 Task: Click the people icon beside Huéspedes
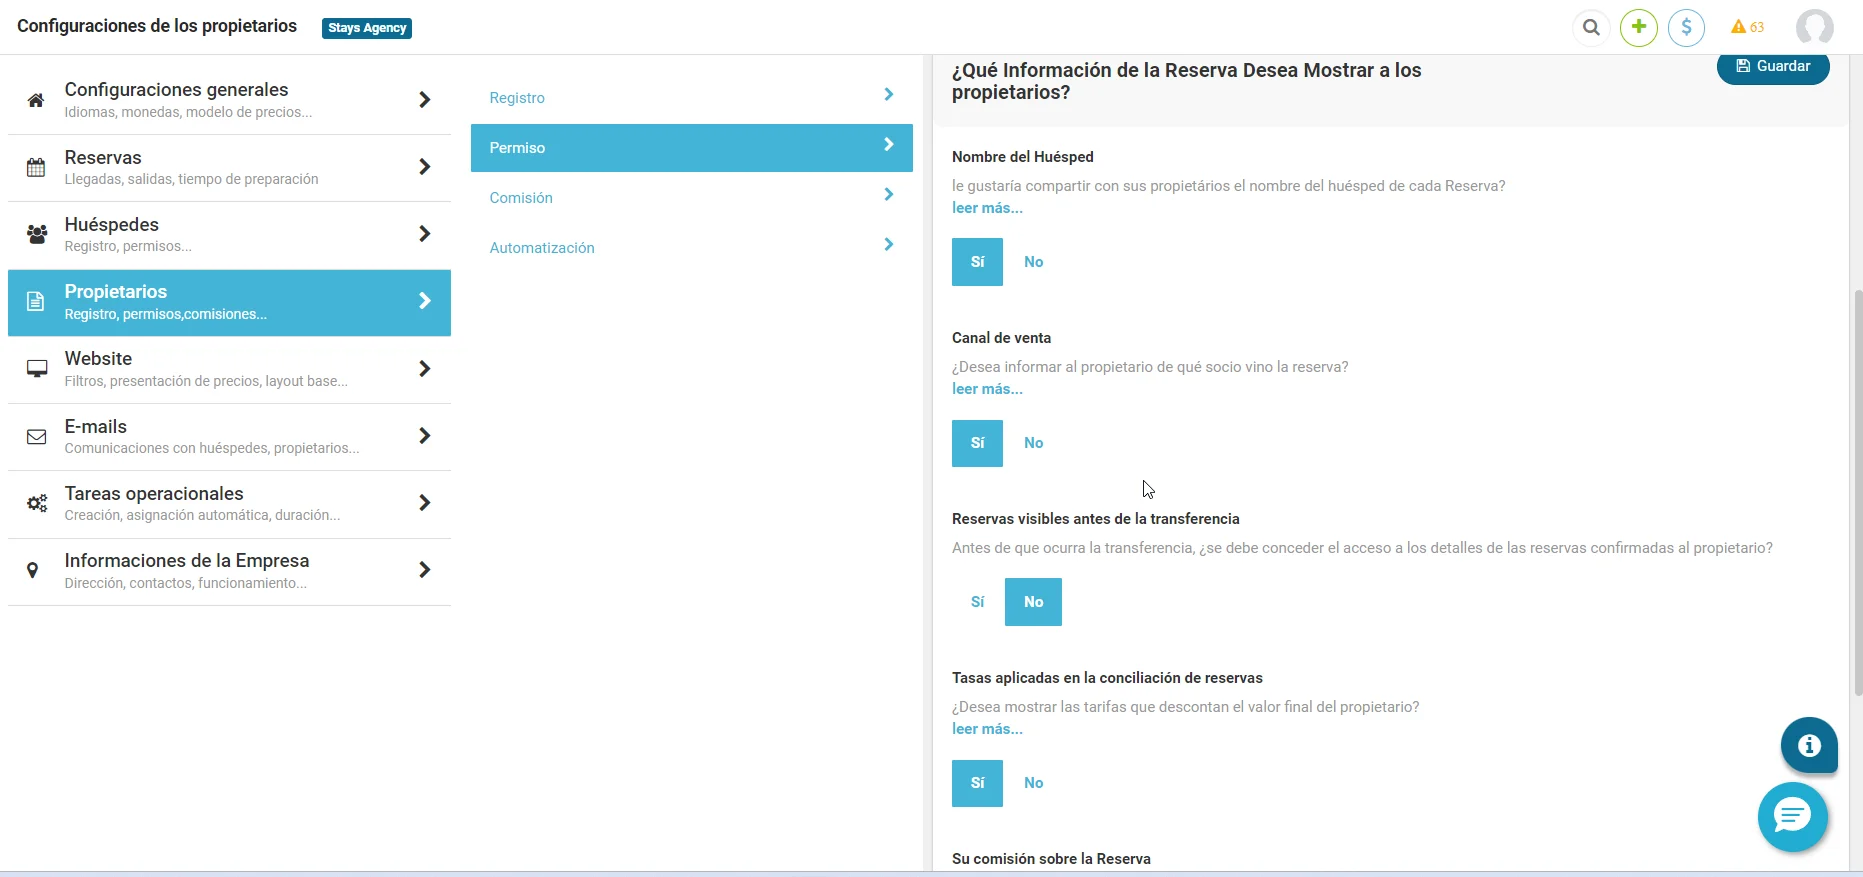pyautogui.click(x=37, y=234)
